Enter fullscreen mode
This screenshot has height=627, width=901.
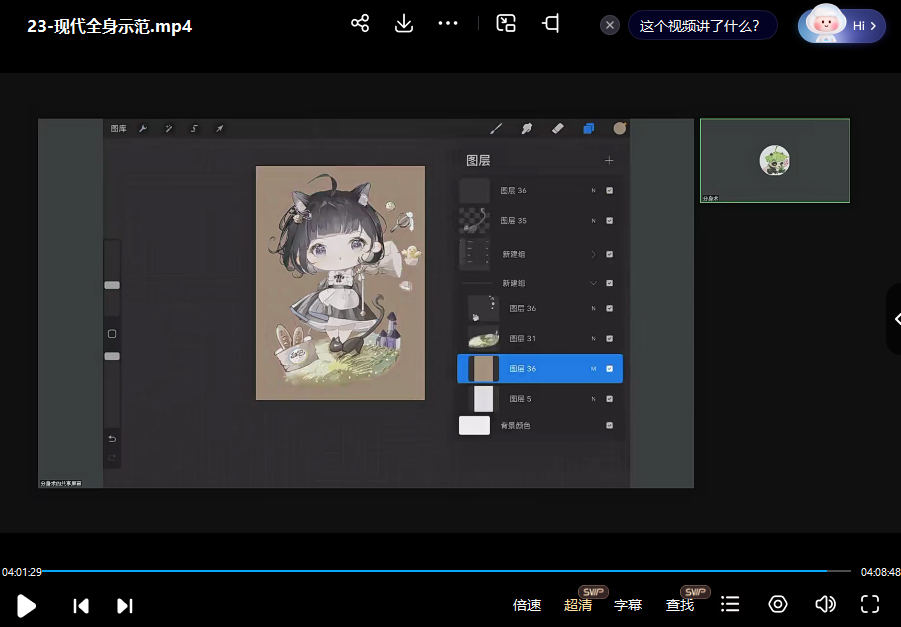[870, 604]
